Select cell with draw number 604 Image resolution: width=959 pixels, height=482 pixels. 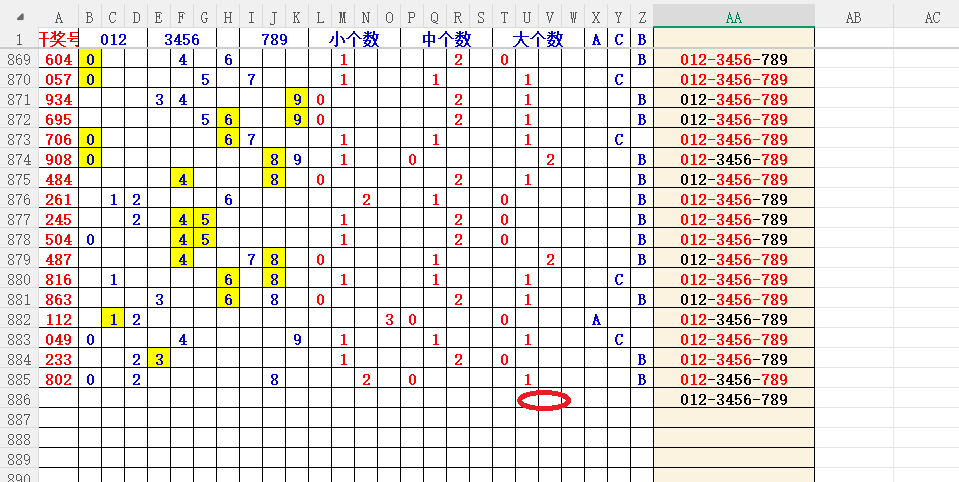point(59,59)
